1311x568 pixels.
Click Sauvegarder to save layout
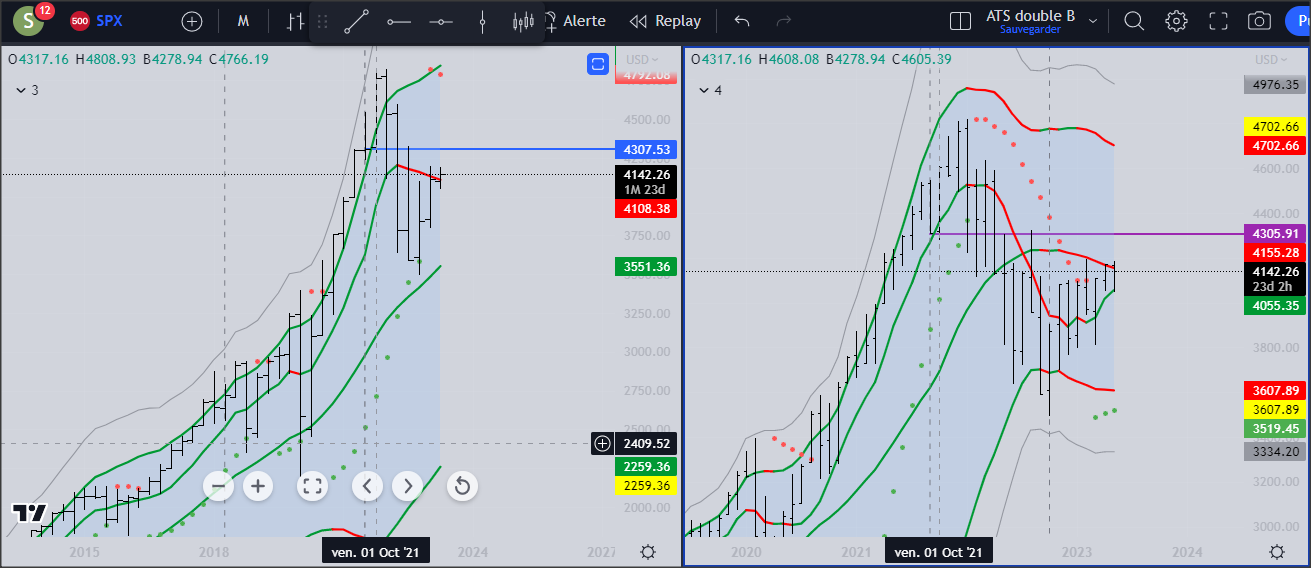coord(1030,30)
